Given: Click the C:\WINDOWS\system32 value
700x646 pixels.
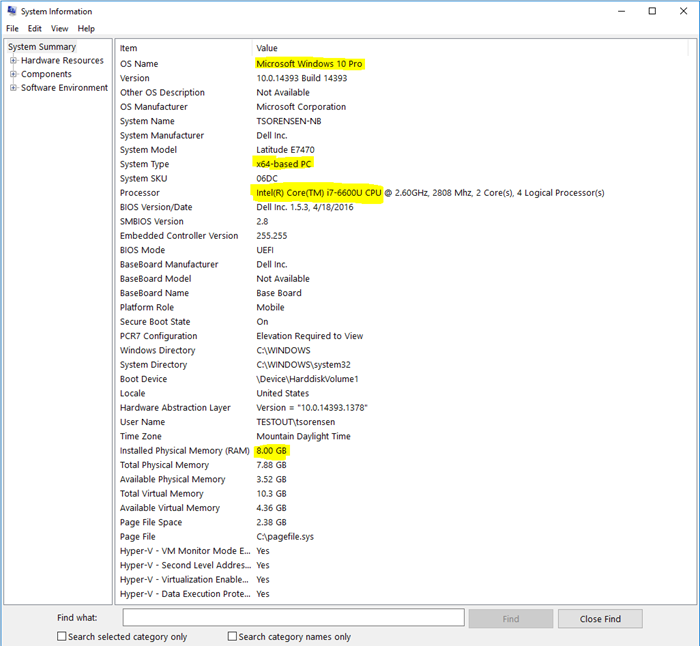Looking at the screenshot, I should (x=303, y=365).
